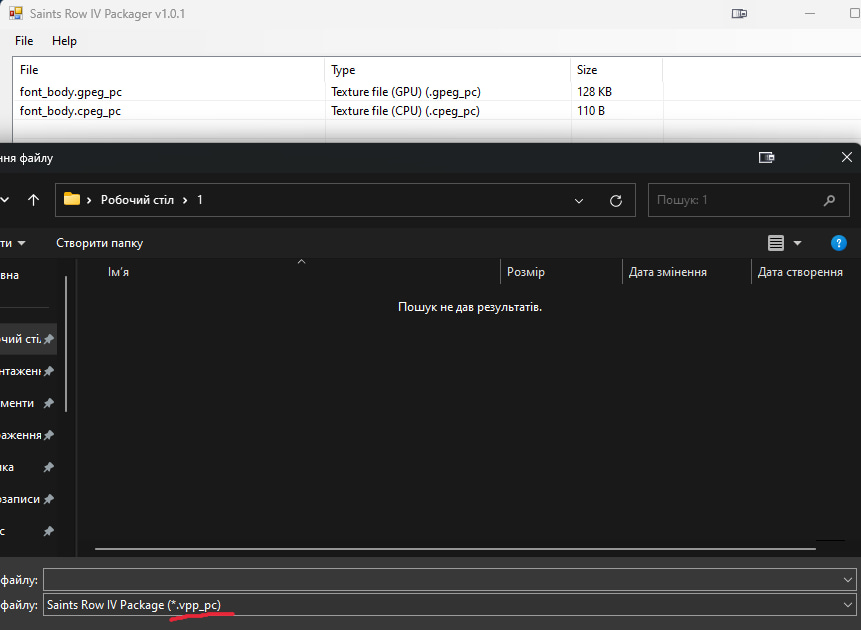Click the view layout icon in the dialog toolbar
This screenshot has height=630, width=861.
click(775, 243)
